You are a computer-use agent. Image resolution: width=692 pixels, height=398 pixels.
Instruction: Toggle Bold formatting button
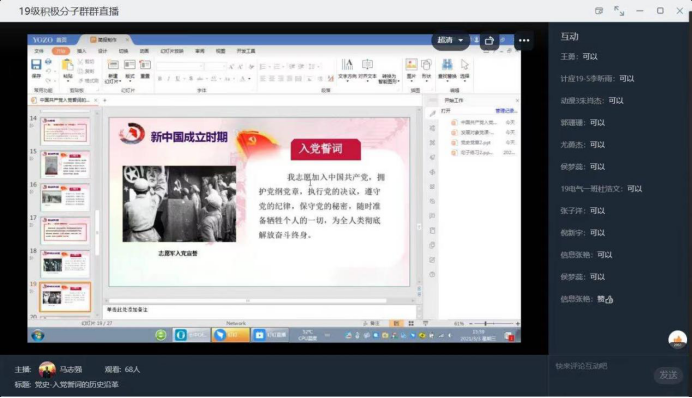pyautogui.click(x=160, y=79)
